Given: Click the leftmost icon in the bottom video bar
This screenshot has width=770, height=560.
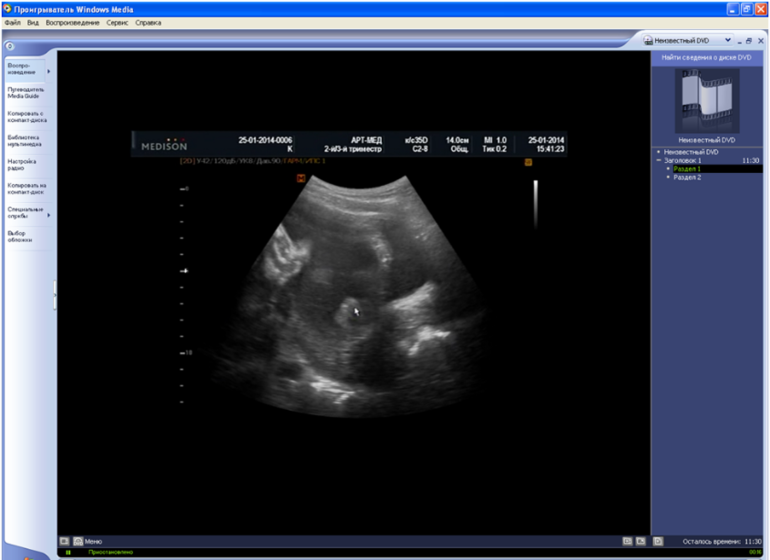Looking at the screenshot, I should coord(65,541).
